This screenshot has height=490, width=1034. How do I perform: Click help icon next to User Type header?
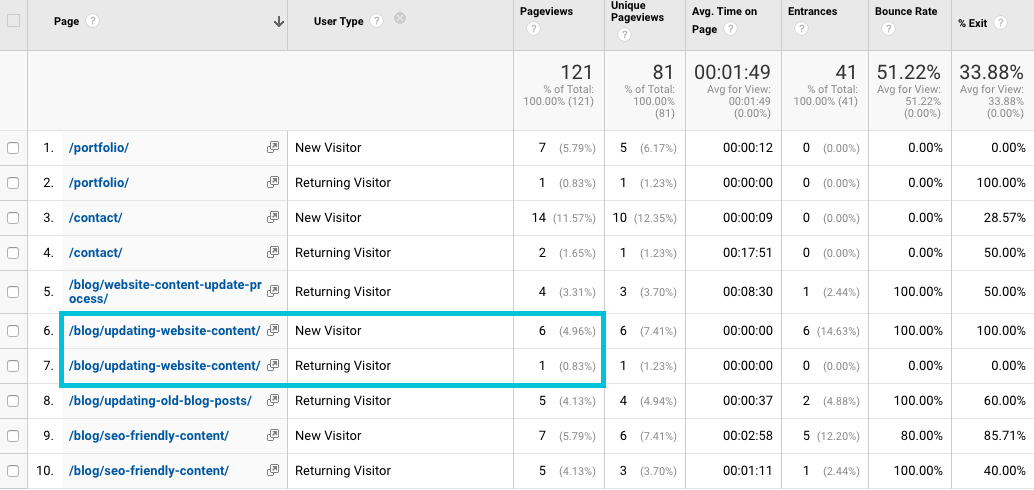click(x=376, y=21)
